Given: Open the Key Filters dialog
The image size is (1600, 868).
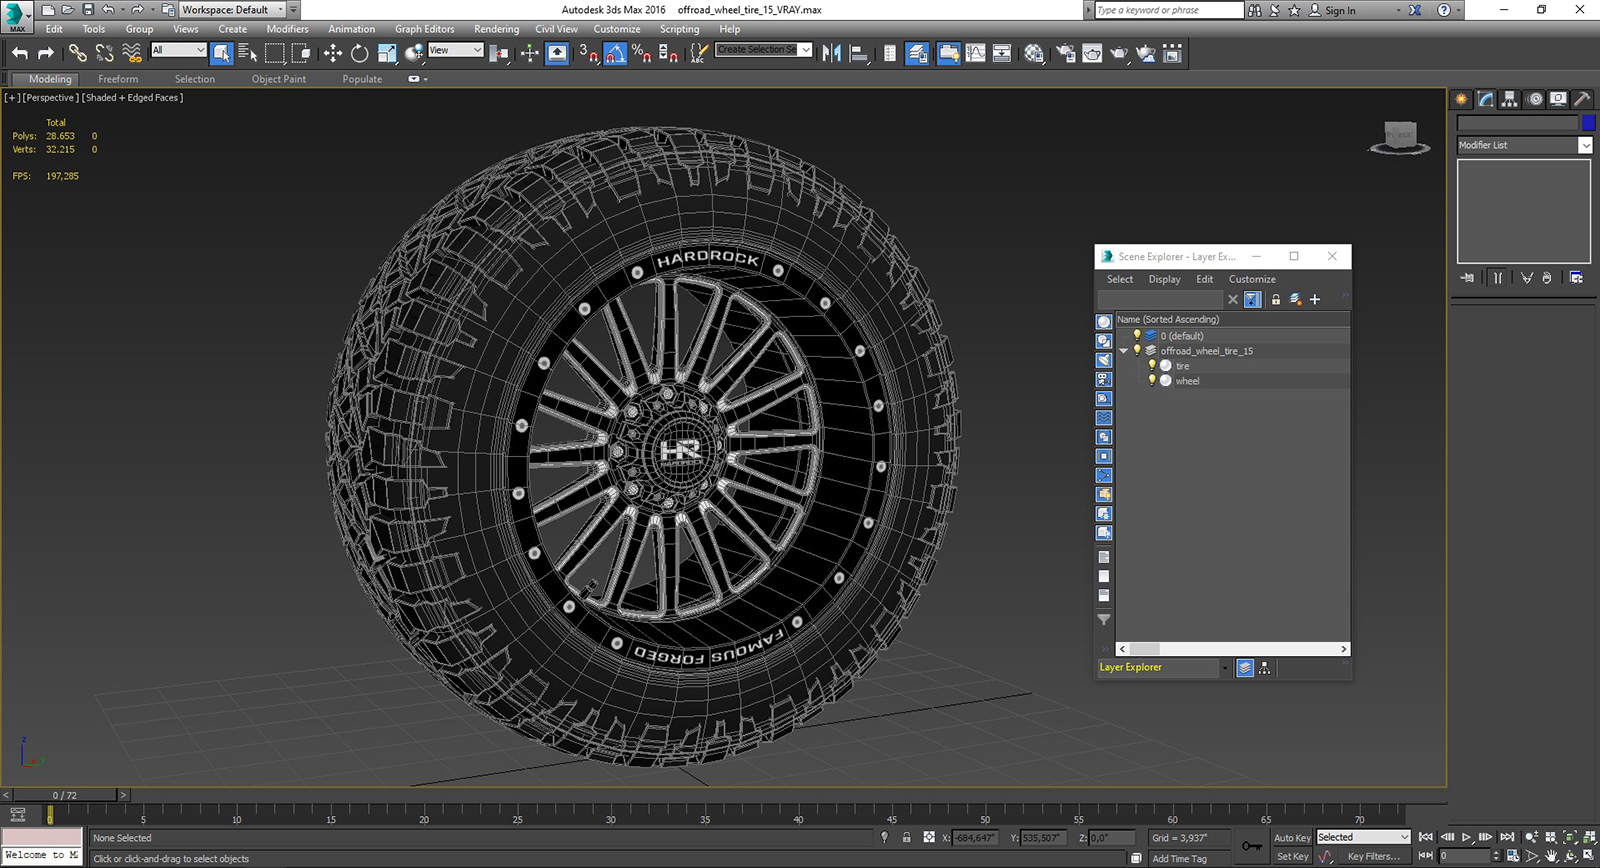Looking at the screenshot, I should click(1374, 856).
